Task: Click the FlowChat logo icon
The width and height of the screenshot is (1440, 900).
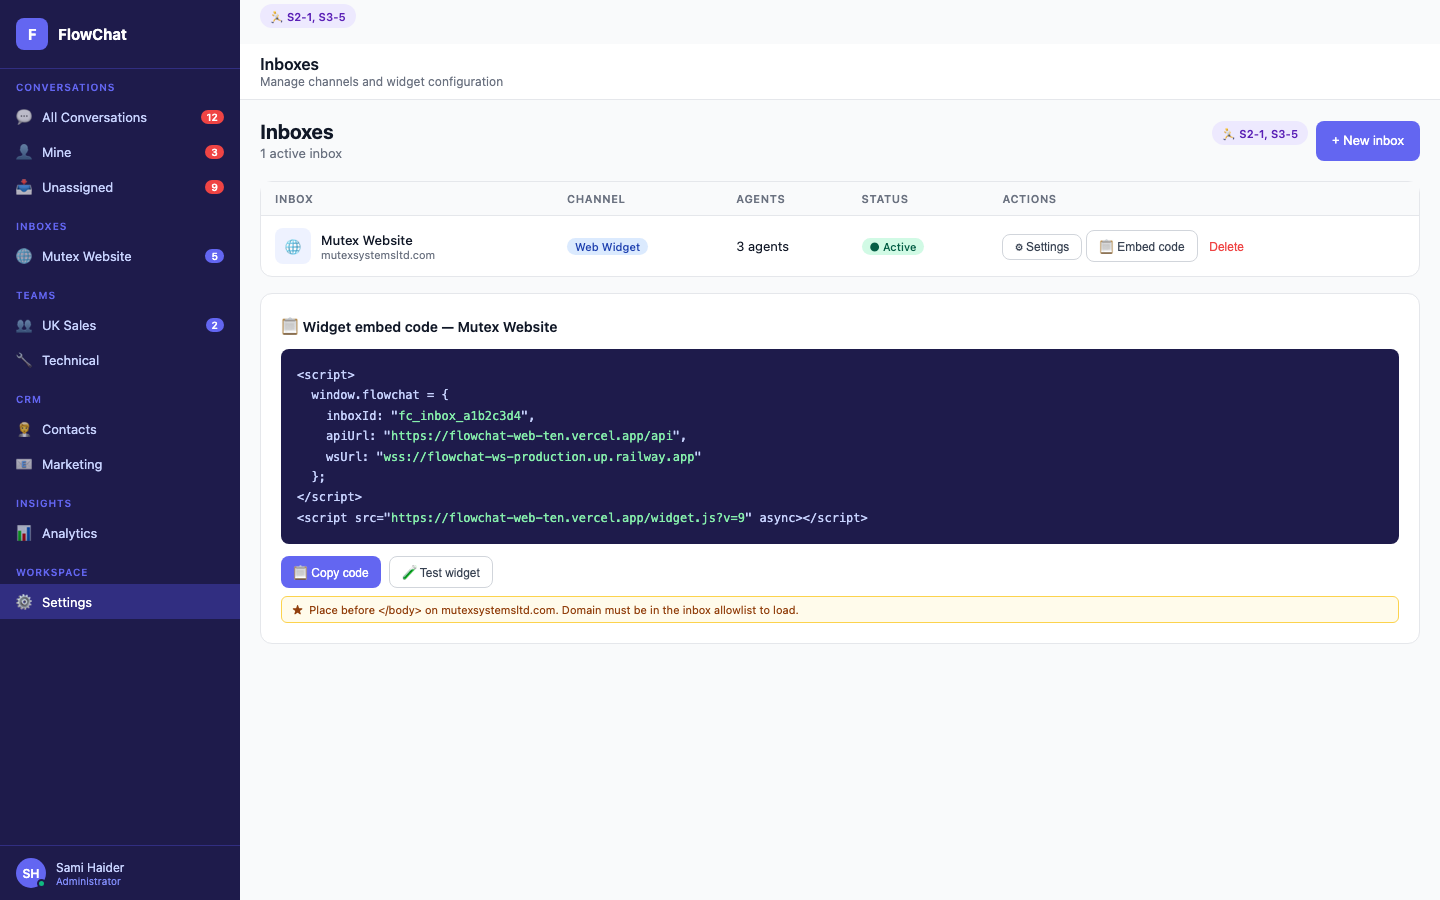Action: coord(32,34)
